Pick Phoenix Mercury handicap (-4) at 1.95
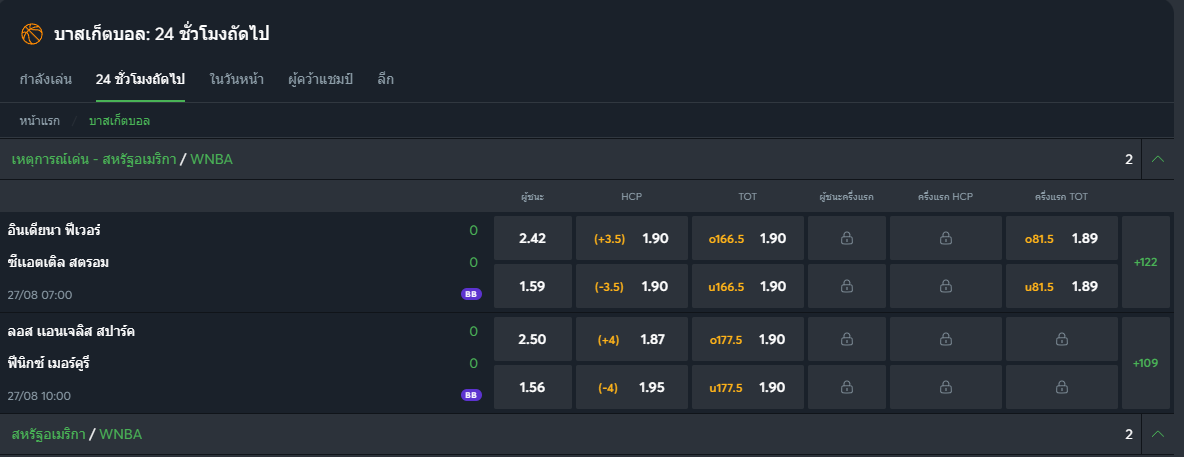Viewport: 1184px width, 457px height. [x=632, y=388]
